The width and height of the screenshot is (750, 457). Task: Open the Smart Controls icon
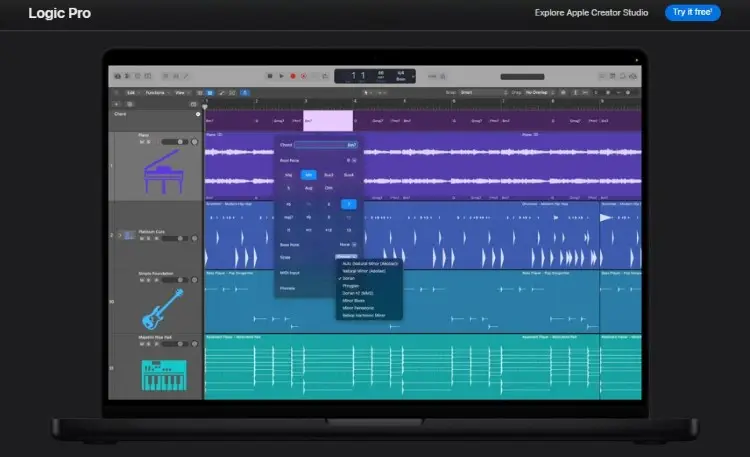pyautogui.click(x=165, y=76)
